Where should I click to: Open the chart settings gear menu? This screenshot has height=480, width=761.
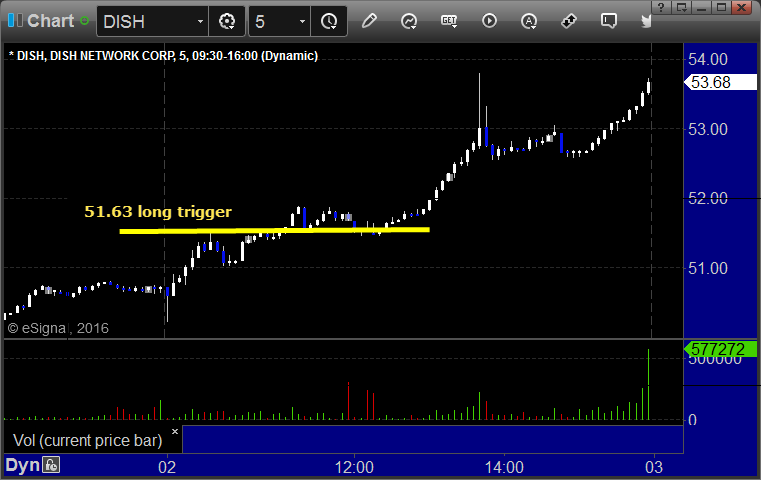coord(227,21)
